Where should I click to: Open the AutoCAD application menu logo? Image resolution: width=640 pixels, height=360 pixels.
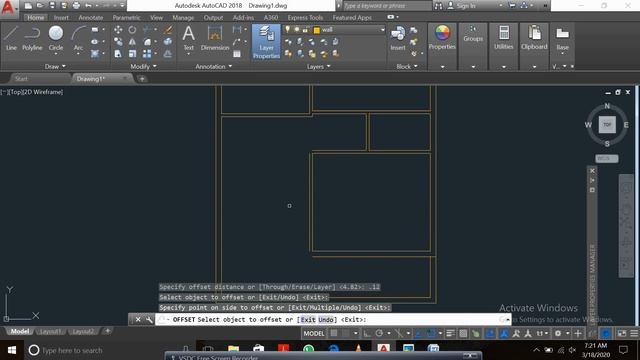coord(8,7)
